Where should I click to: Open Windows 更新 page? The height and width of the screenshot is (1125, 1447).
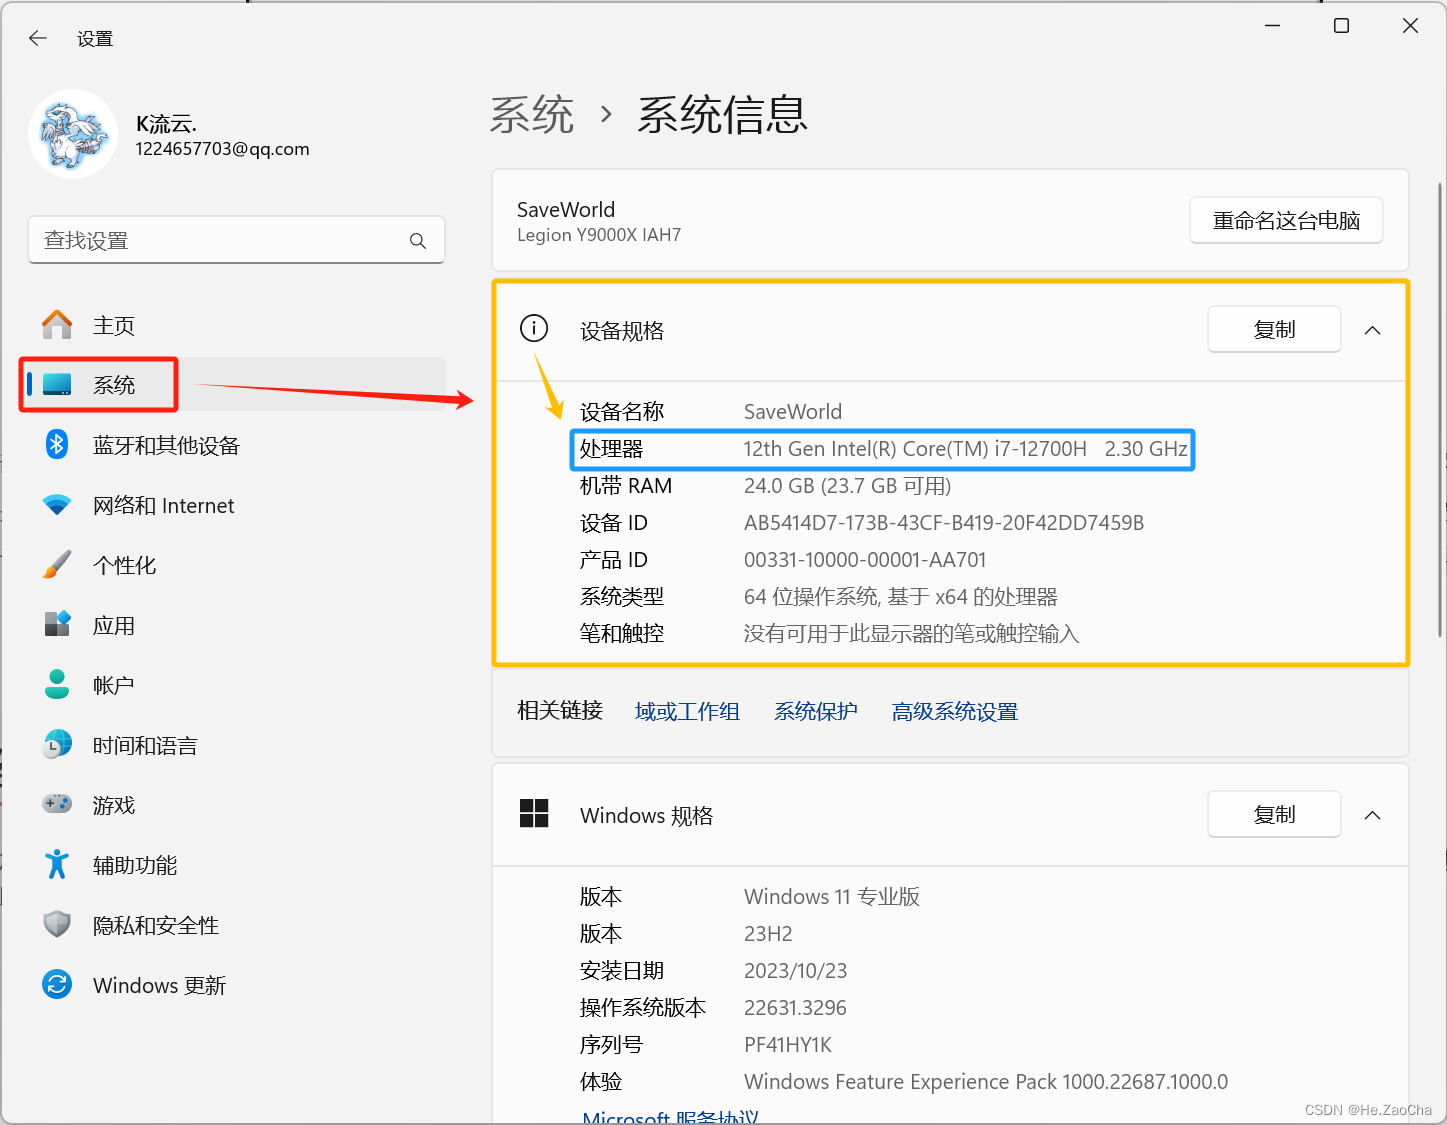236,985
